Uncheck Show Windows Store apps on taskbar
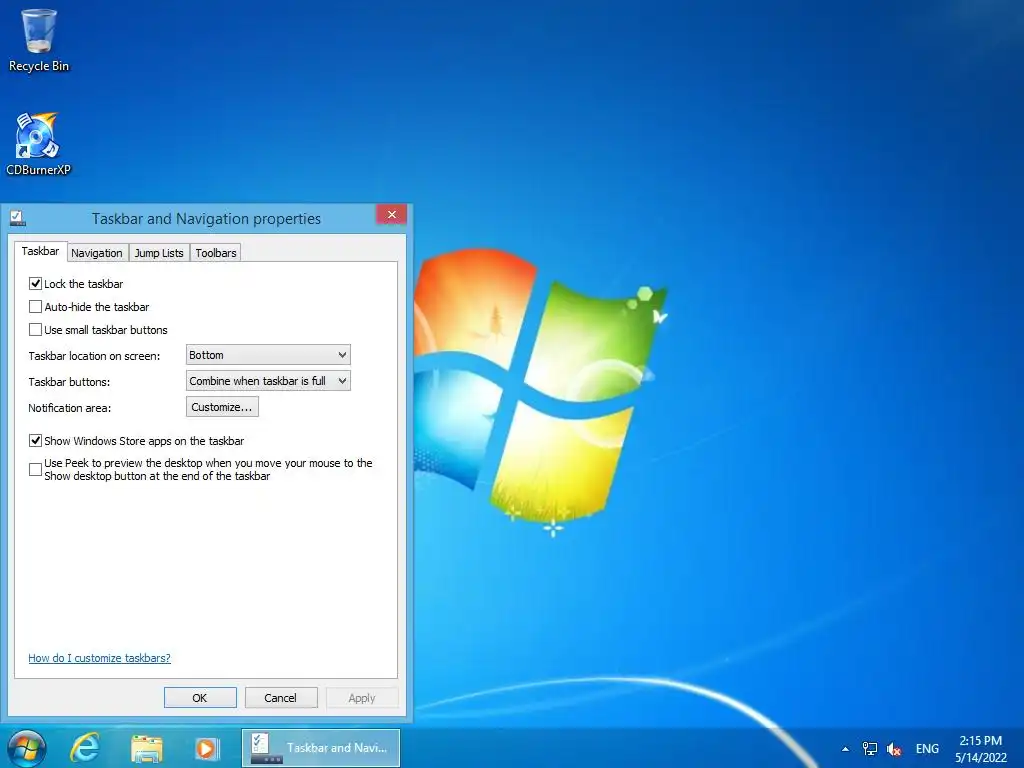This screenshot has height=768, width=1024. pyautogui.click(x=35, y=441)
